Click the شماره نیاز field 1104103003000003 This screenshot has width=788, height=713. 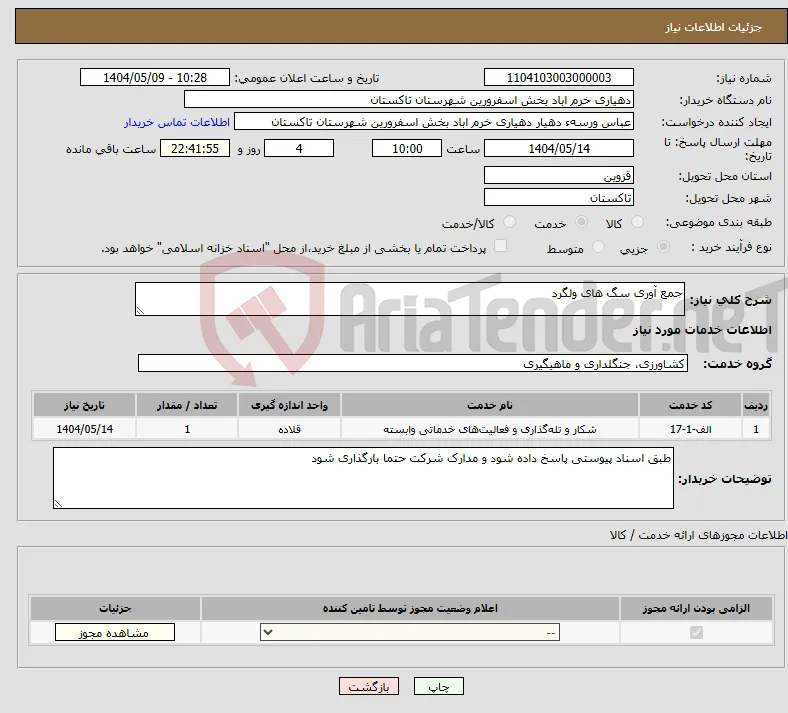tap(559, 77)
